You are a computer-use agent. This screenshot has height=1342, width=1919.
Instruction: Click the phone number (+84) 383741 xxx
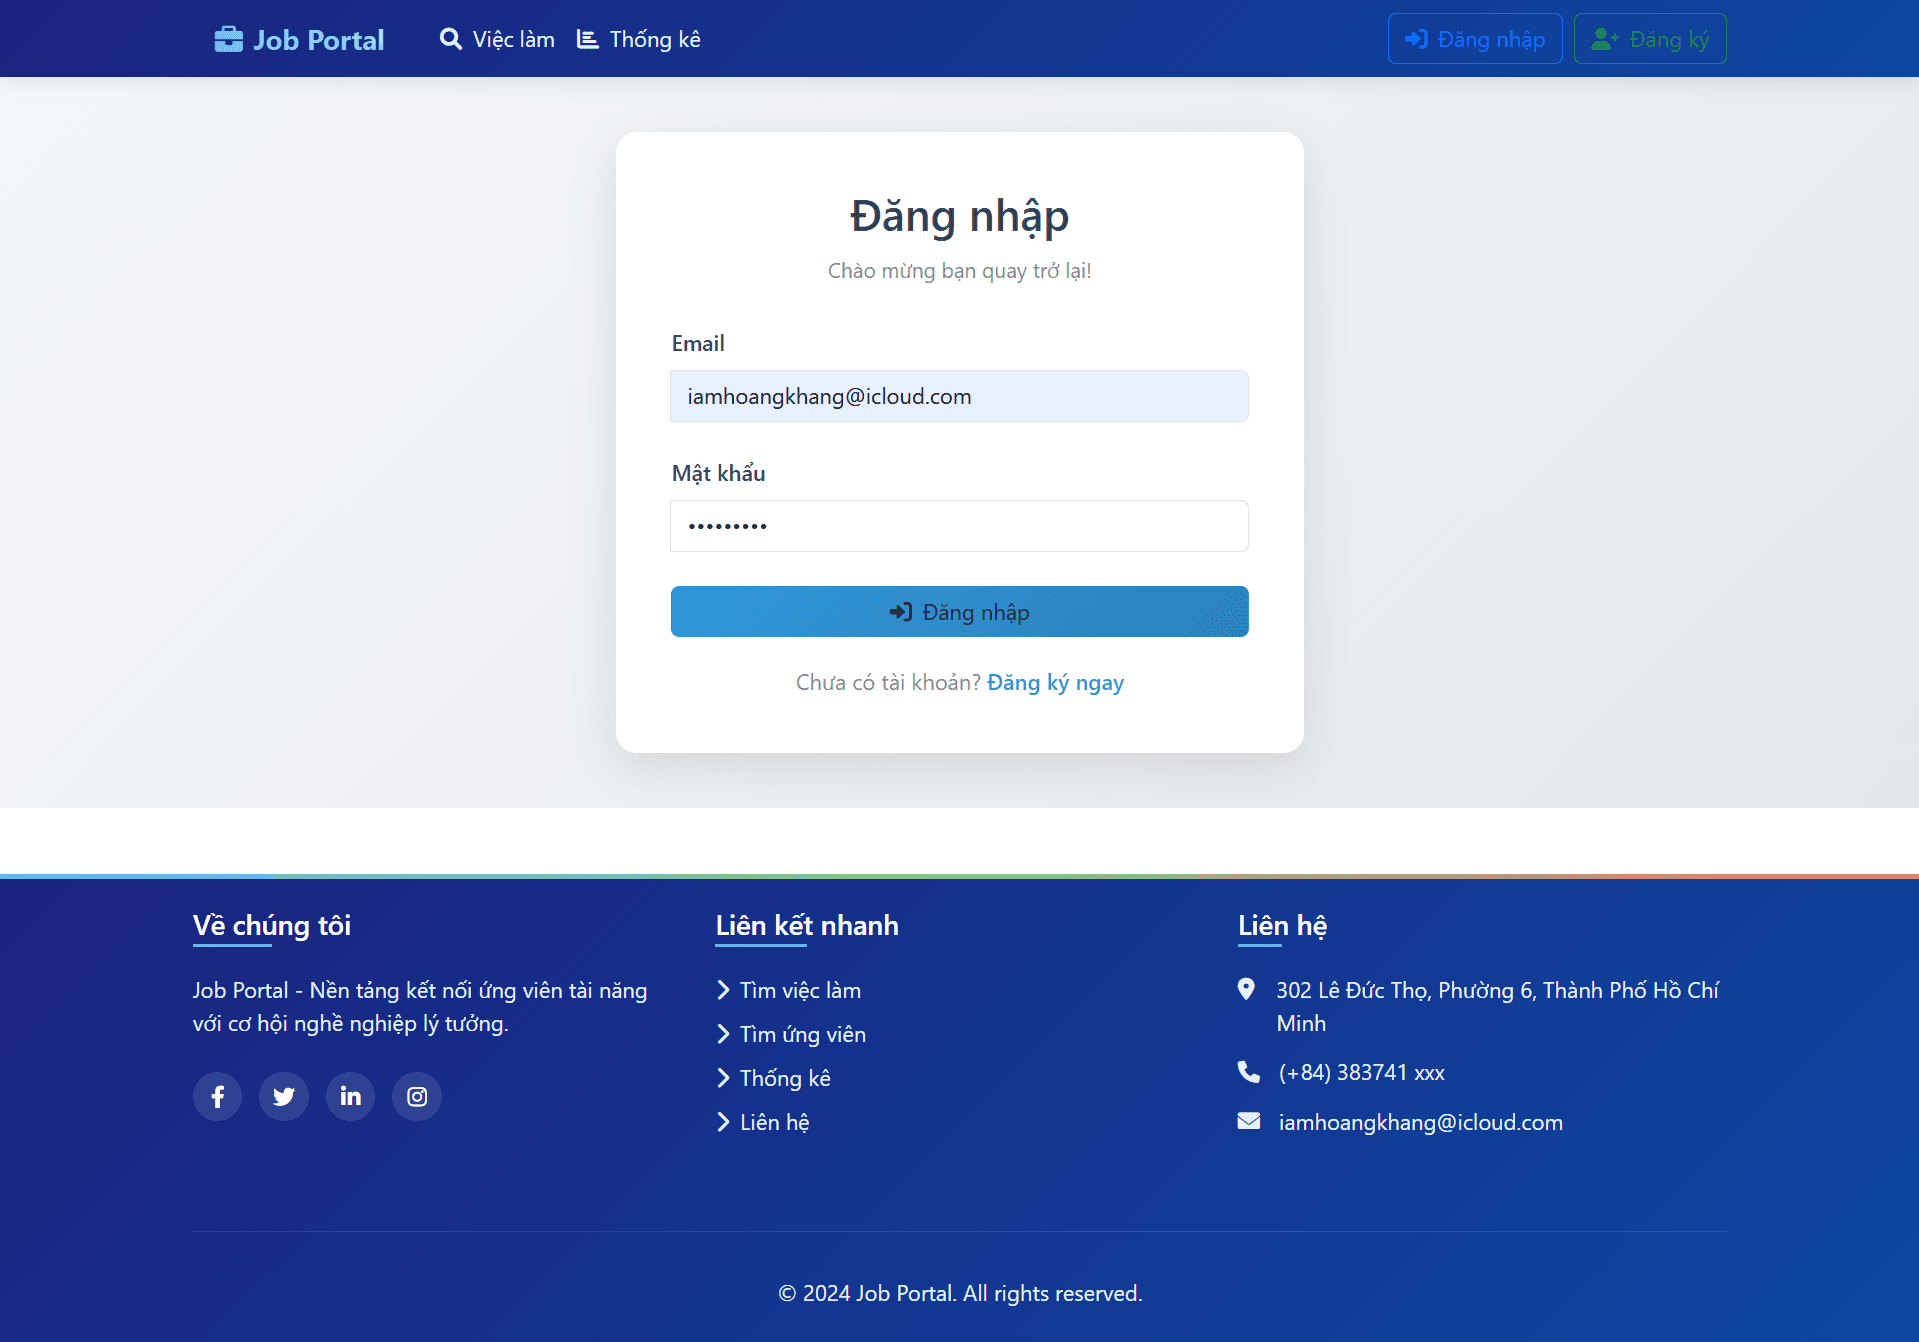click(1362, 1072)
